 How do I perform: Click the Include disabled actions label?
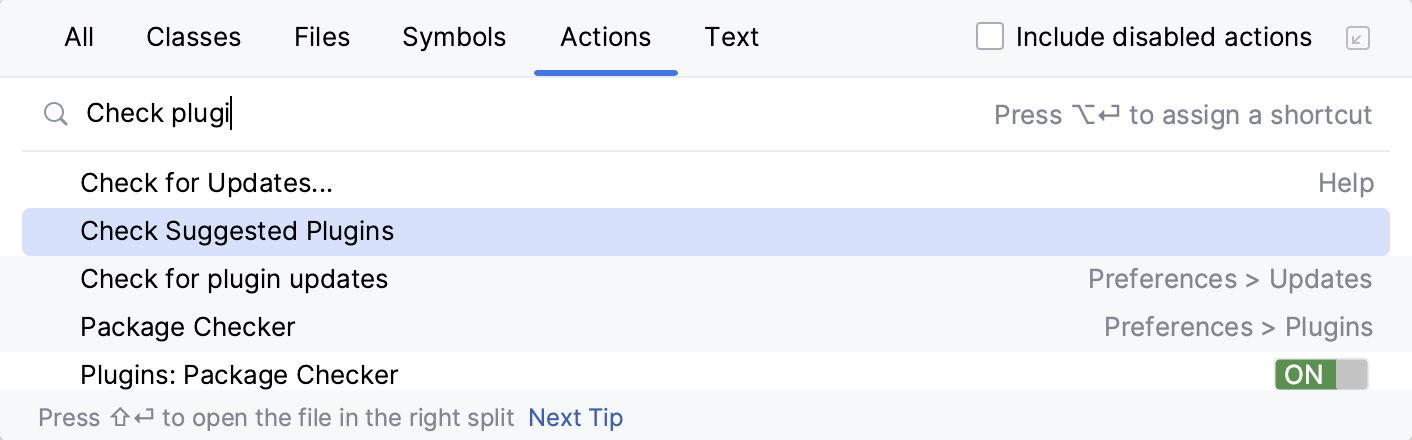click(x=1163, y=38)
